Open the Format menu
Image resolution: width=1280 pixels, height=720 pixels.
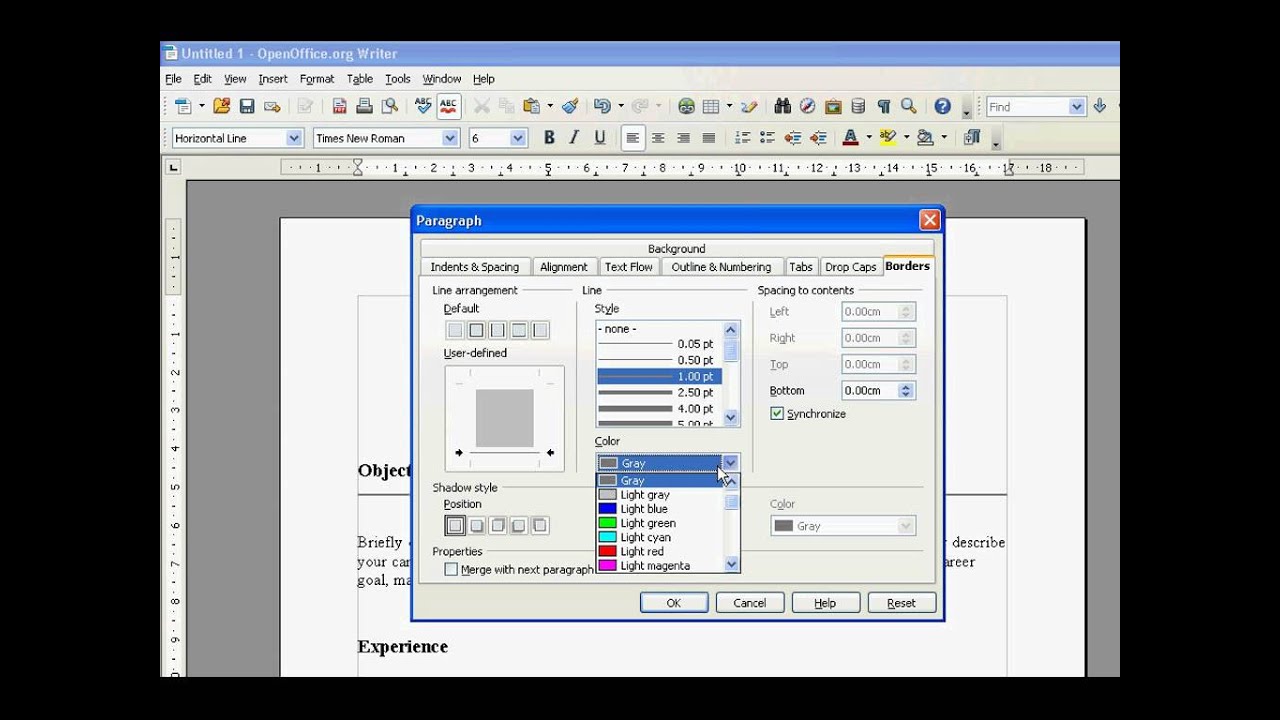317,79
